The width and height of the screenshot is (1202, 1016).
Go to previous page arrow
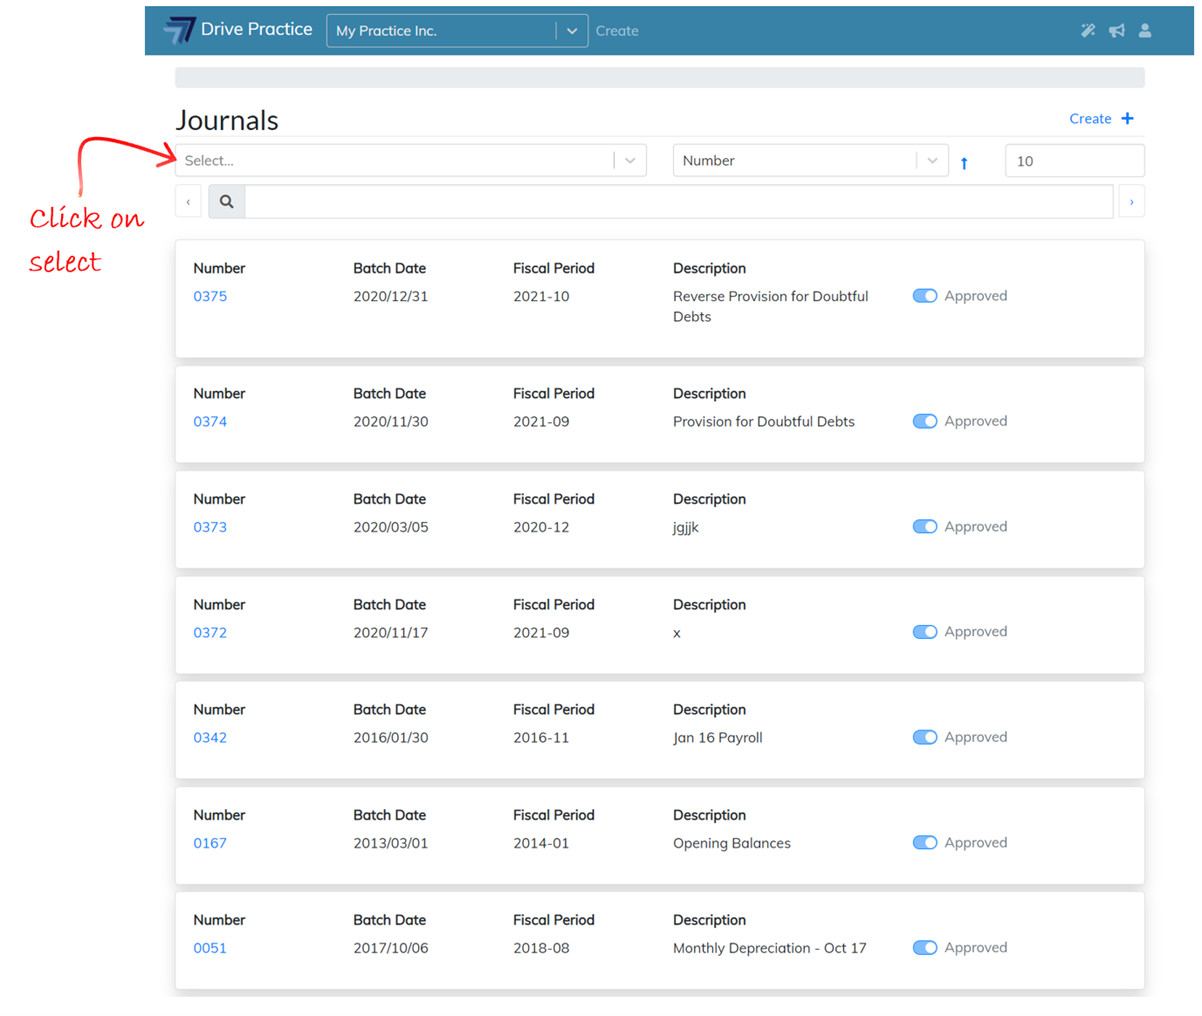[x=188, y=202]
